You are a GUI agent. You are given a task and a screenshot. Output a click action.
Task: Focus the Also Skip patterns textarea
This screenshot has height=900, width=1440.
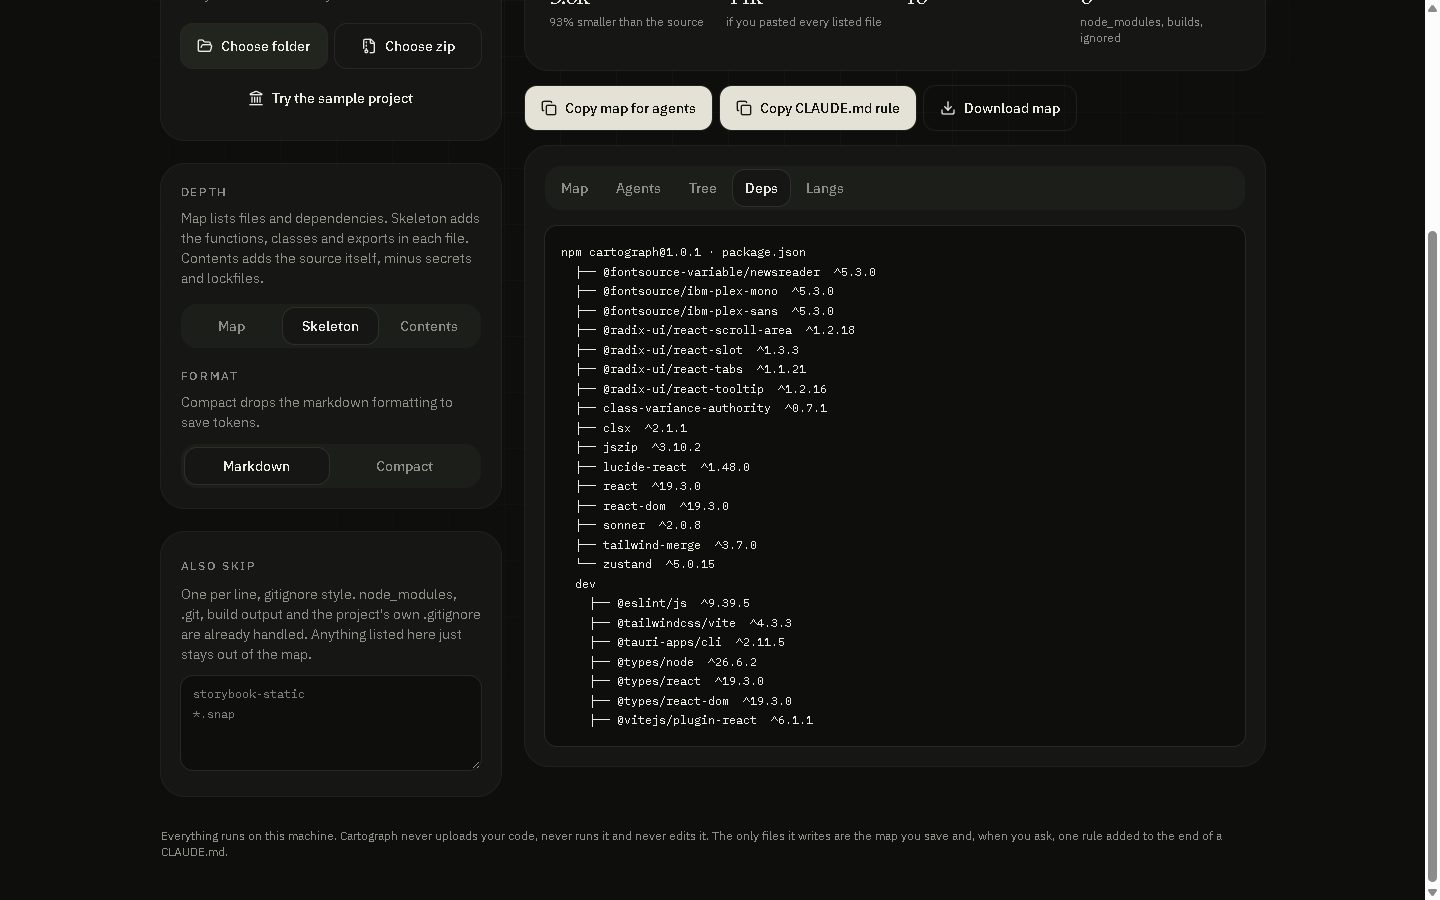(331, 723)
